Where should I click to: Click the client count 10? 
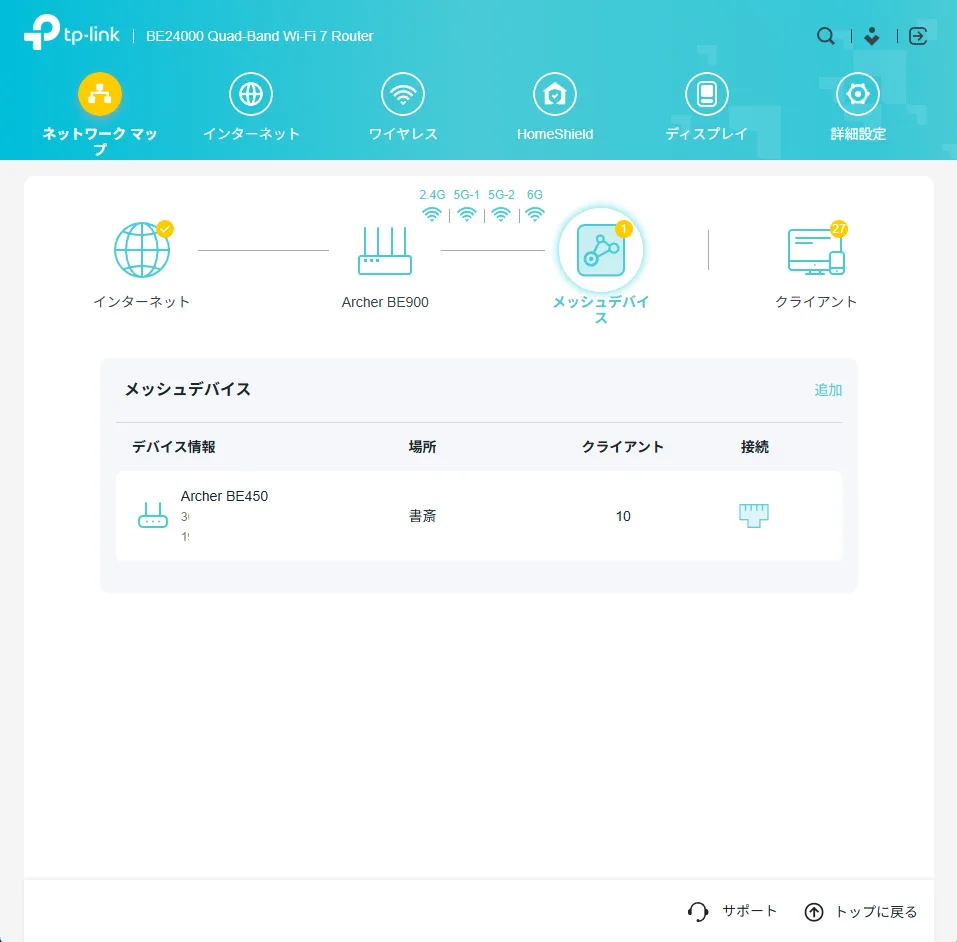(623, 516)
